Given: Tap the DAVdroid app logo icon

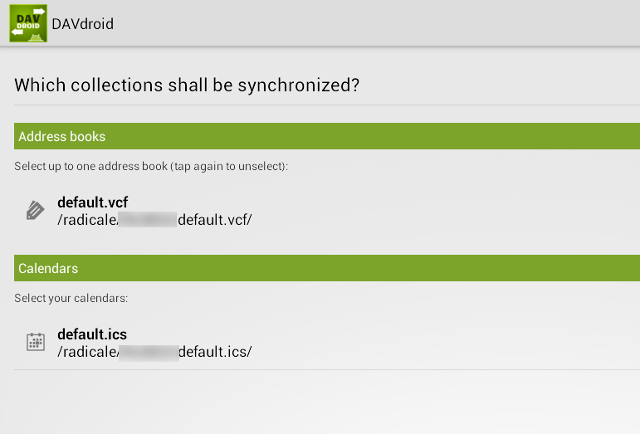Looking at the screenshot, I should (28, 23).
